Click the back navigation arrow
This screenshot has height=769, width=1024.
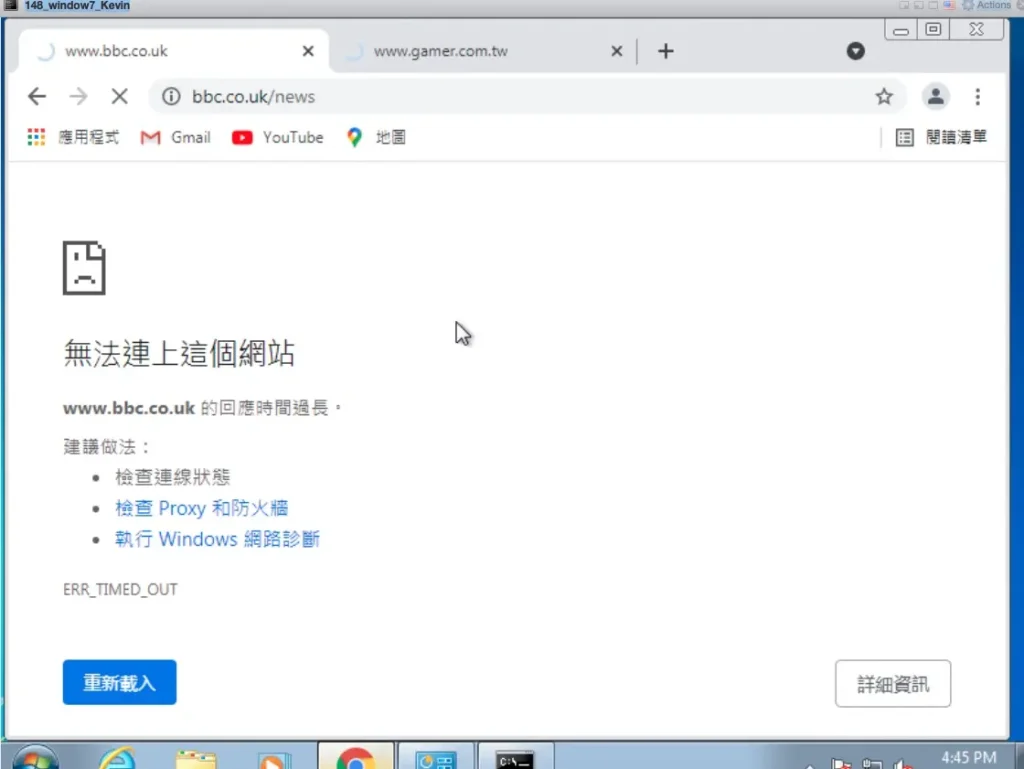(x=37, y=97)
